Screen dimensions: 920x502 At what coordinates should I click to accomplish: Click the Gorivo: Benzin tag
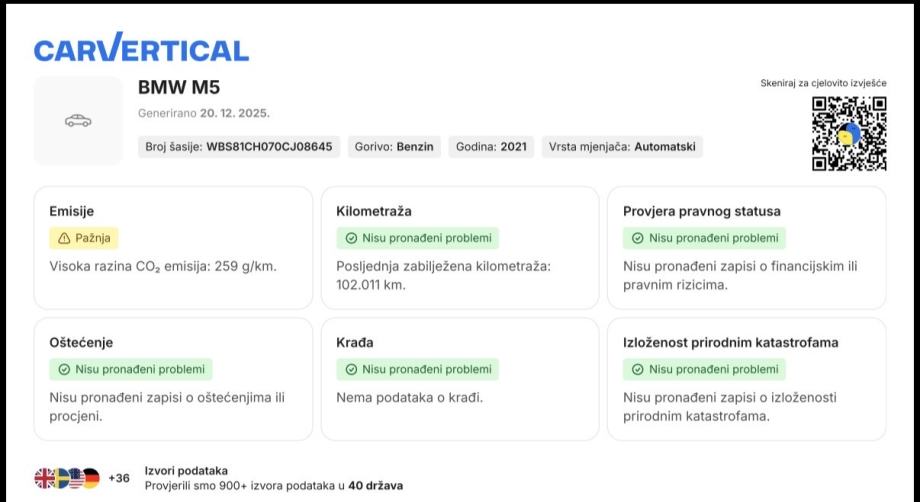(394, 147)
